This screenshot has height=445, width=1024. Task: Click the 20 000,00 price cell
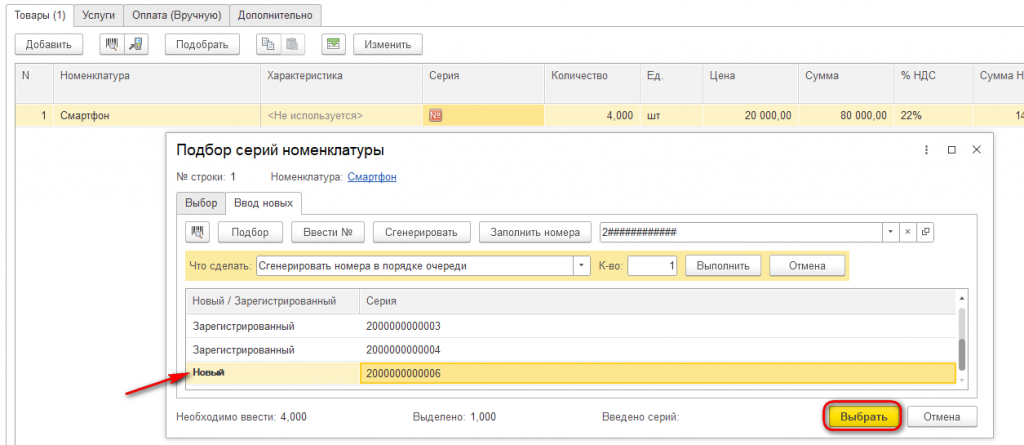[x=750, y=116]
